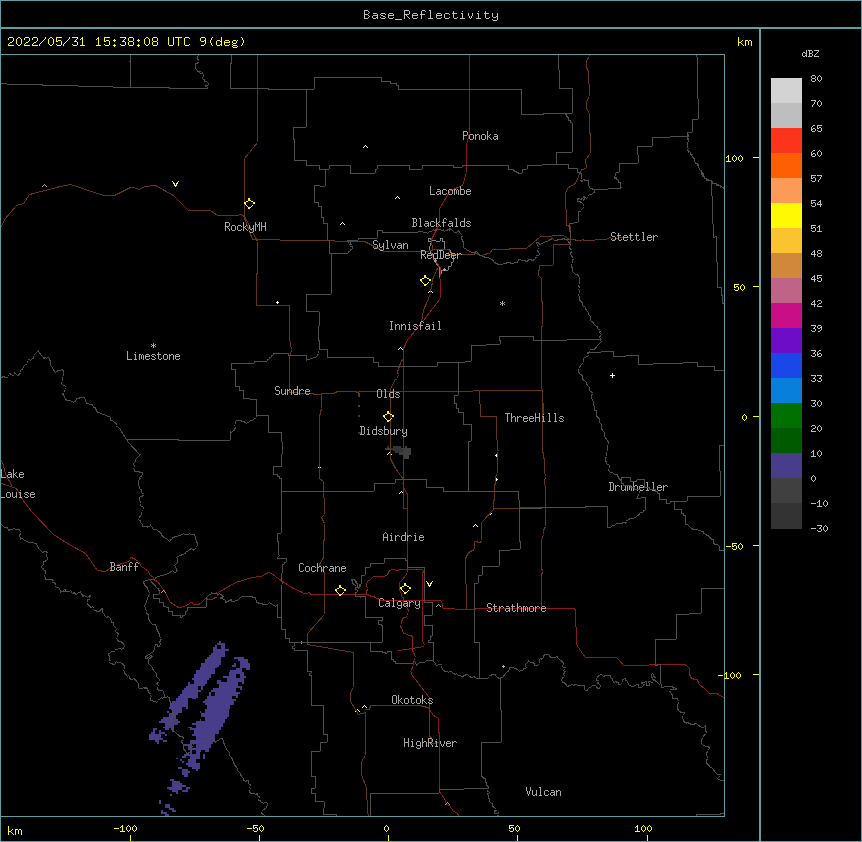862x842 pixels.
Task: Click the Strathmore label
Action: pyautogui.click(x=516, y=608)
